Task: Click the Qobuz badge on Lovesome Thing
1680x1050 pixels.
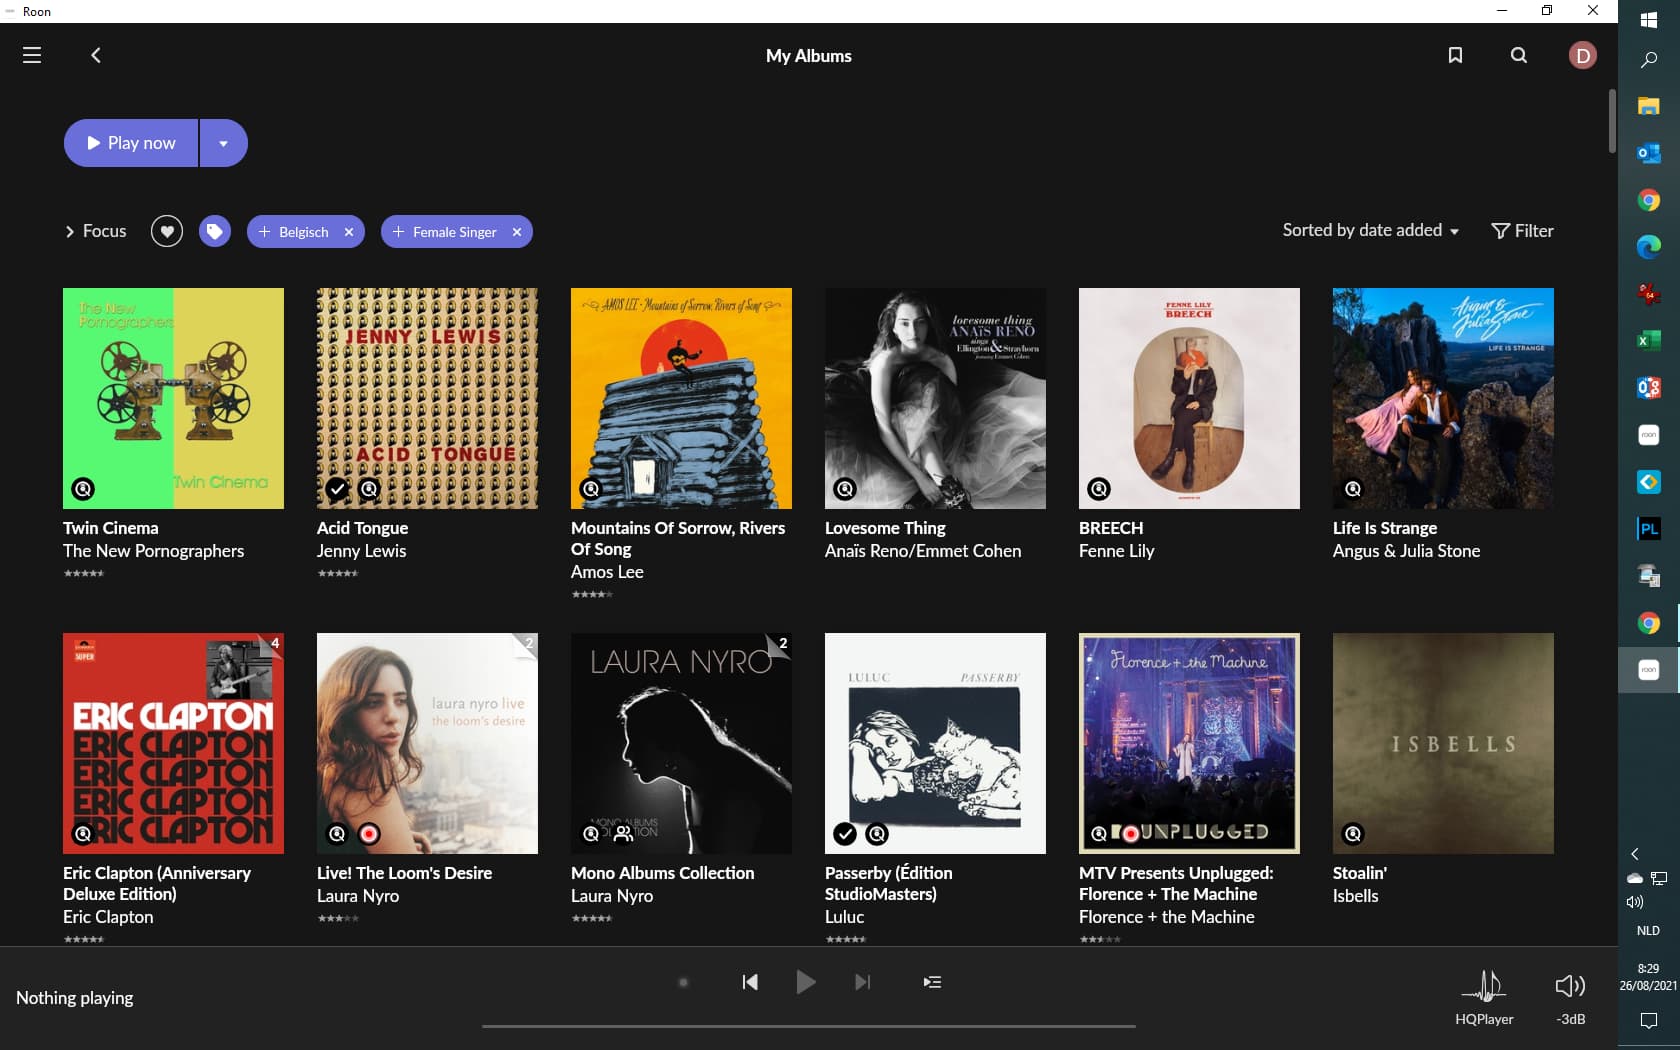Action: point(845,489)
